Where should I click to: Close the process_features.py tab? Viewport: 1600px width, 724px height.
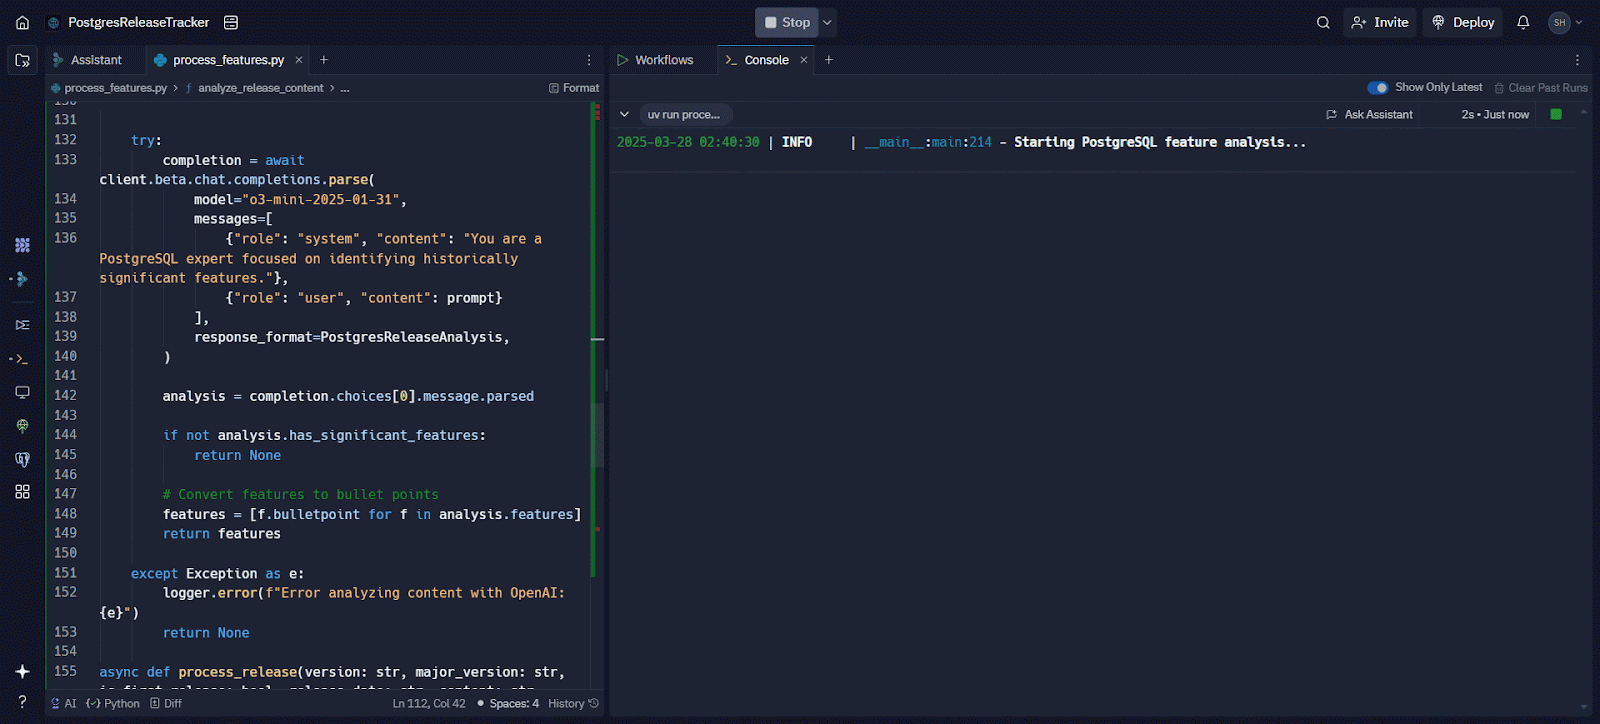point(298,60)
